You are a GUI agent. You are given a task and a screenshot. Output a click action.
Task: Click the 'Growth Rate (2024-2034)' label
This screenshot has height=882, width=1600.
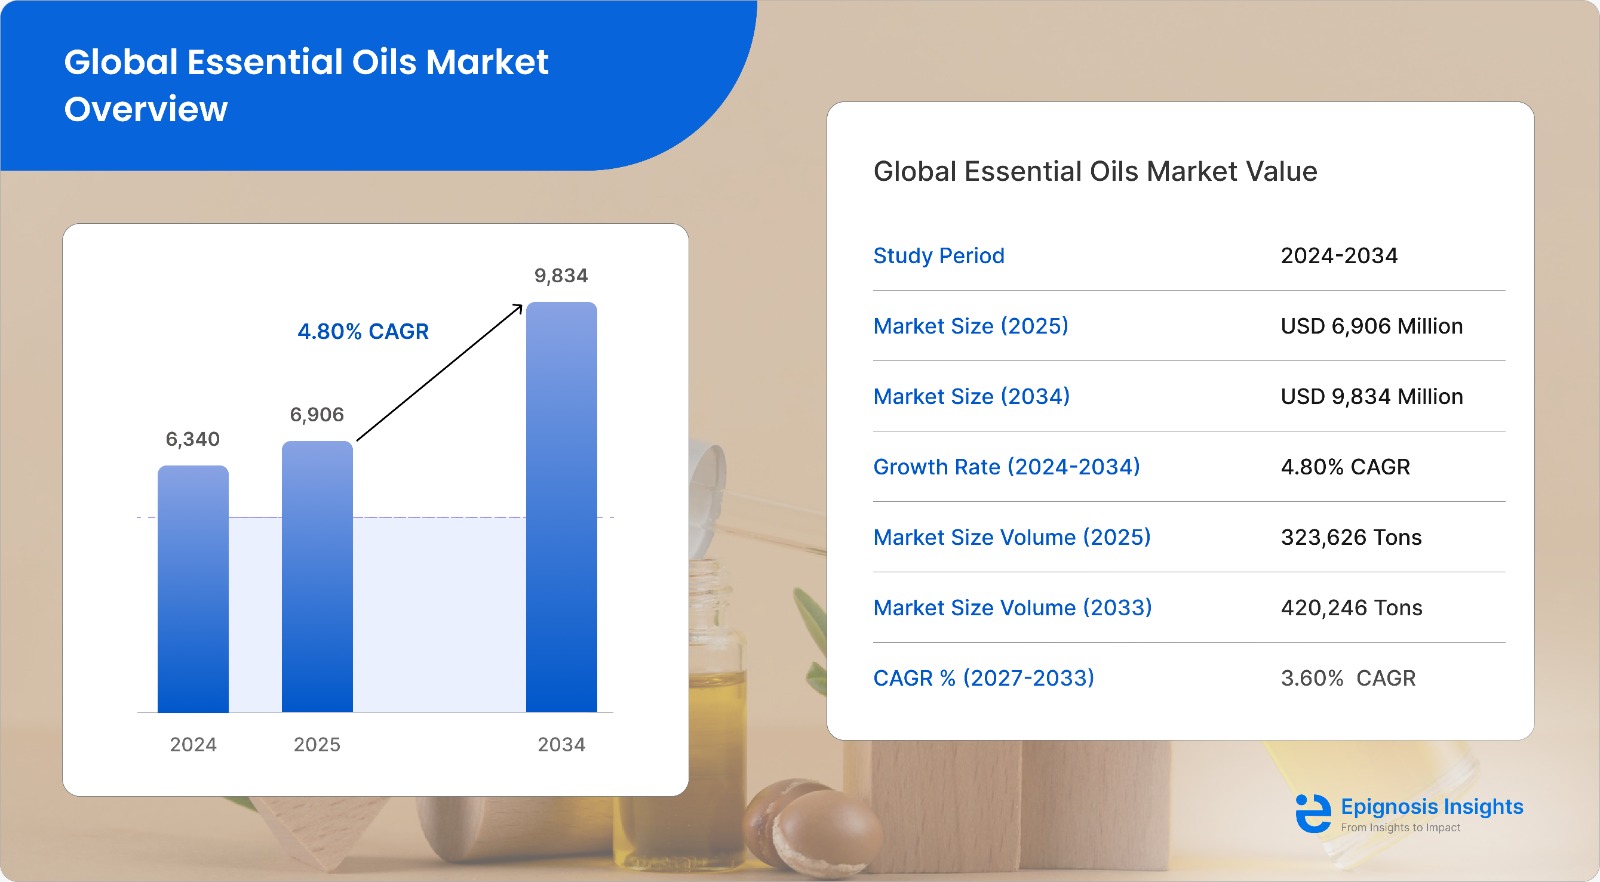[1007, 467]
